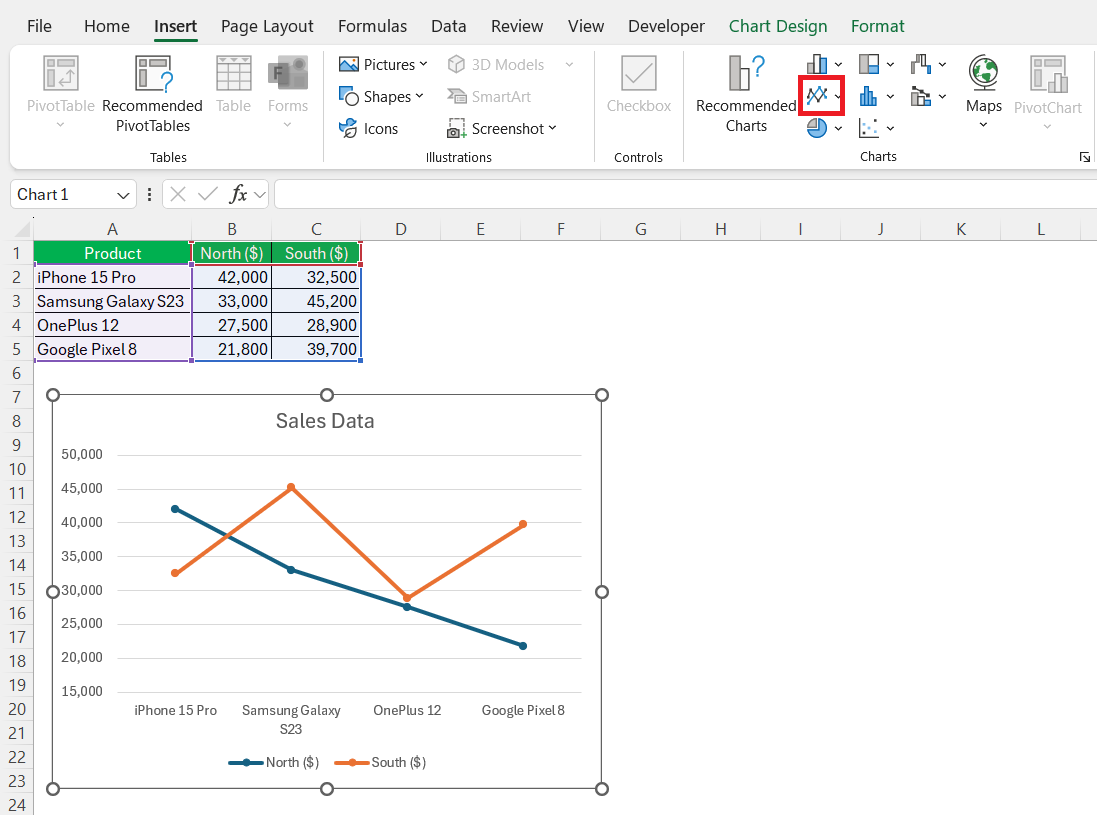Open the Charts dialog launcher
The image size is (1097, 815).
[x=1084, y=157]
